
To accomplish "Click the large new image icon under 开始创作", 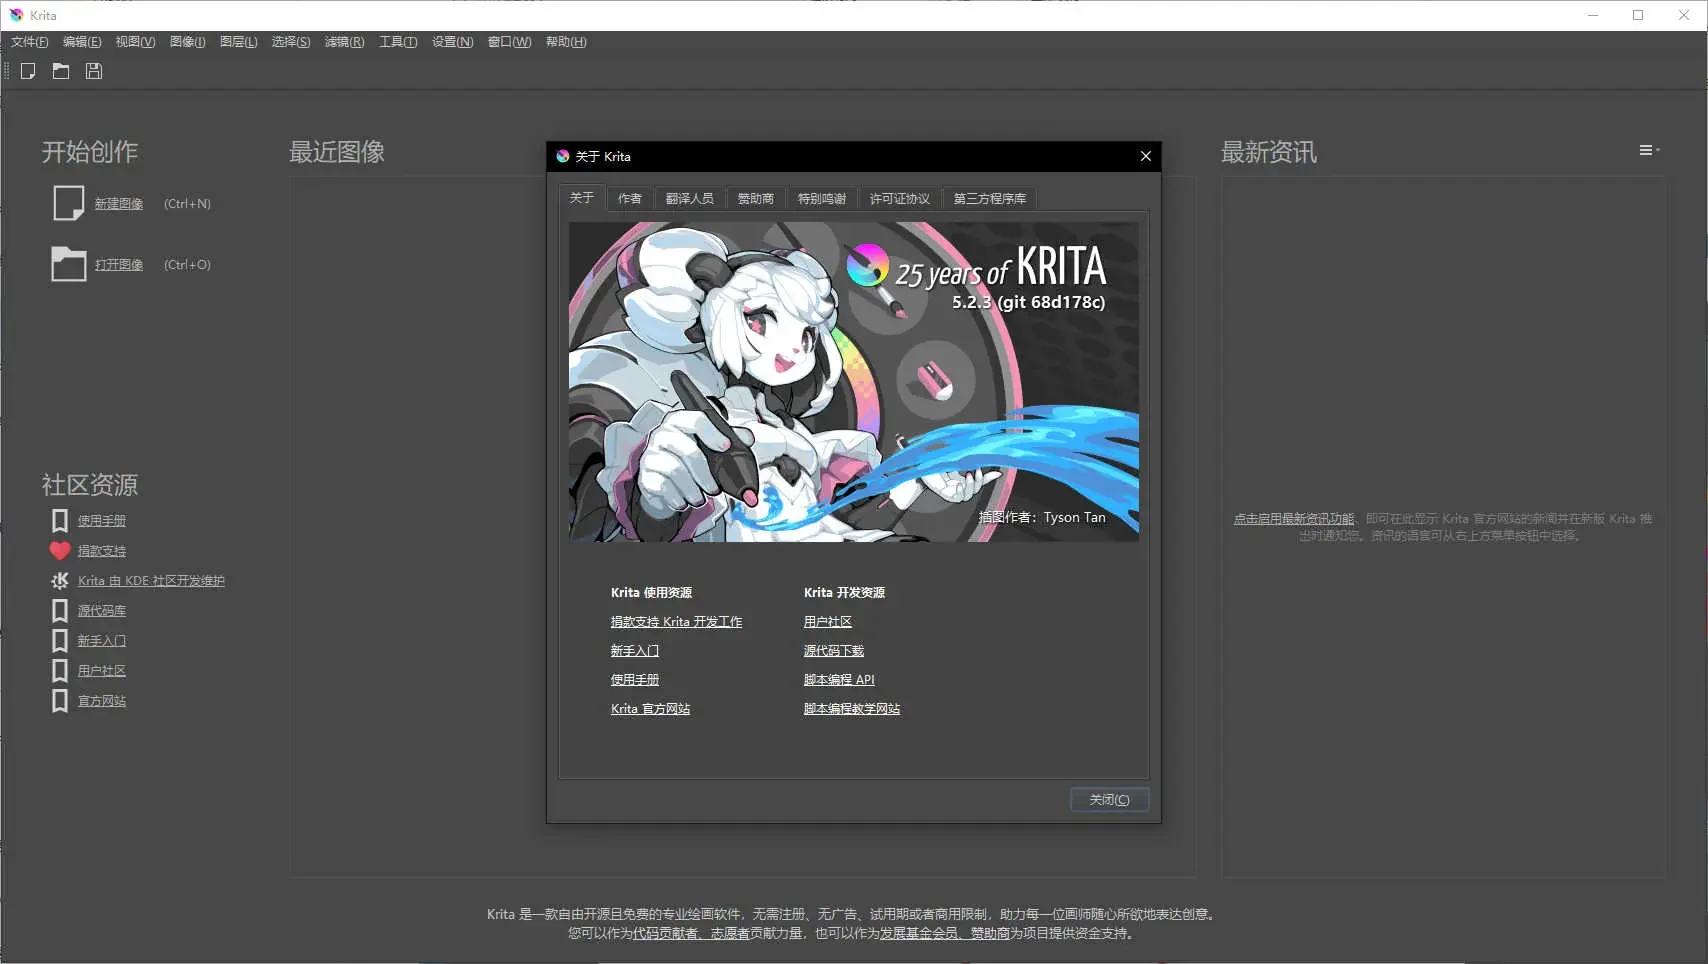I will point(68,203).
